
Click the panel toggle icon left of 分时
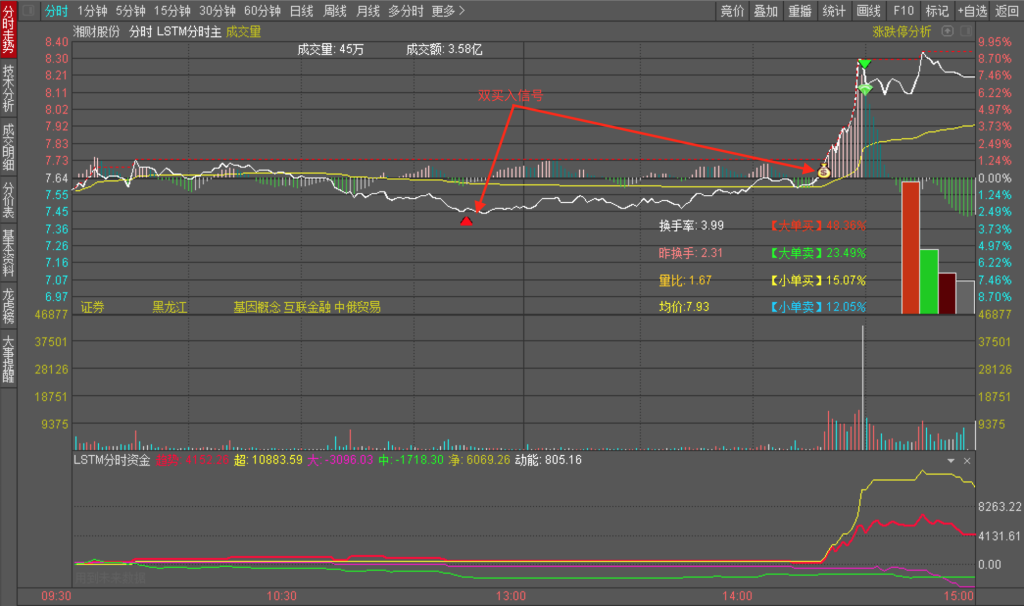coord(26,11)
